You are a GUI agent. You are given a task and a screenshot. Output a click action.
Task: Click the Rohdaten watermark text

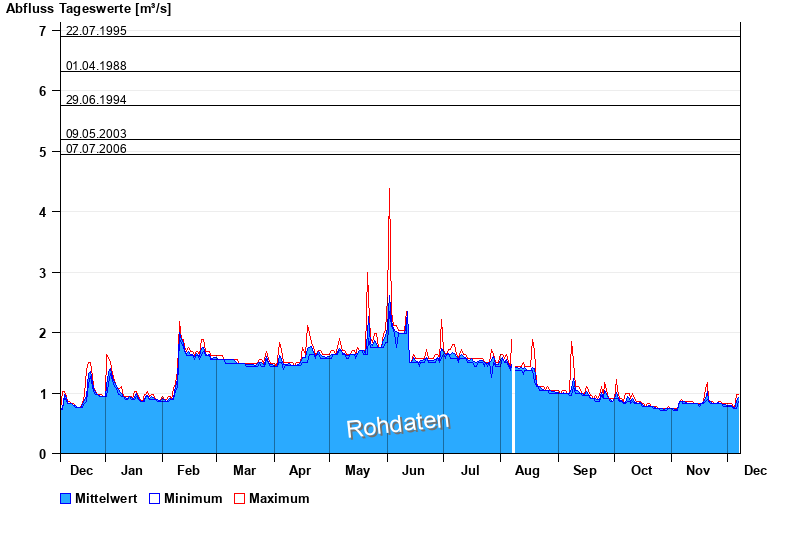tap(398, 425)
